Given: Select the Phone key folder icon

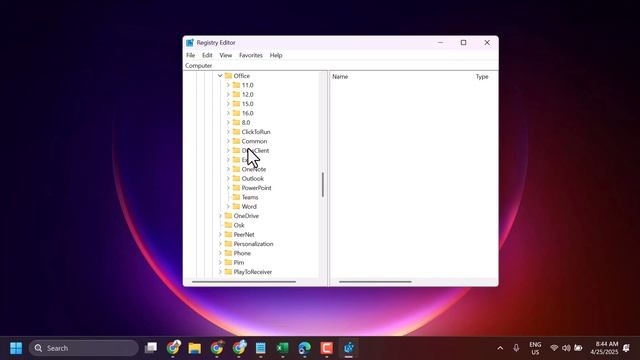Looking at the screenshot, I should coord(228,253).
